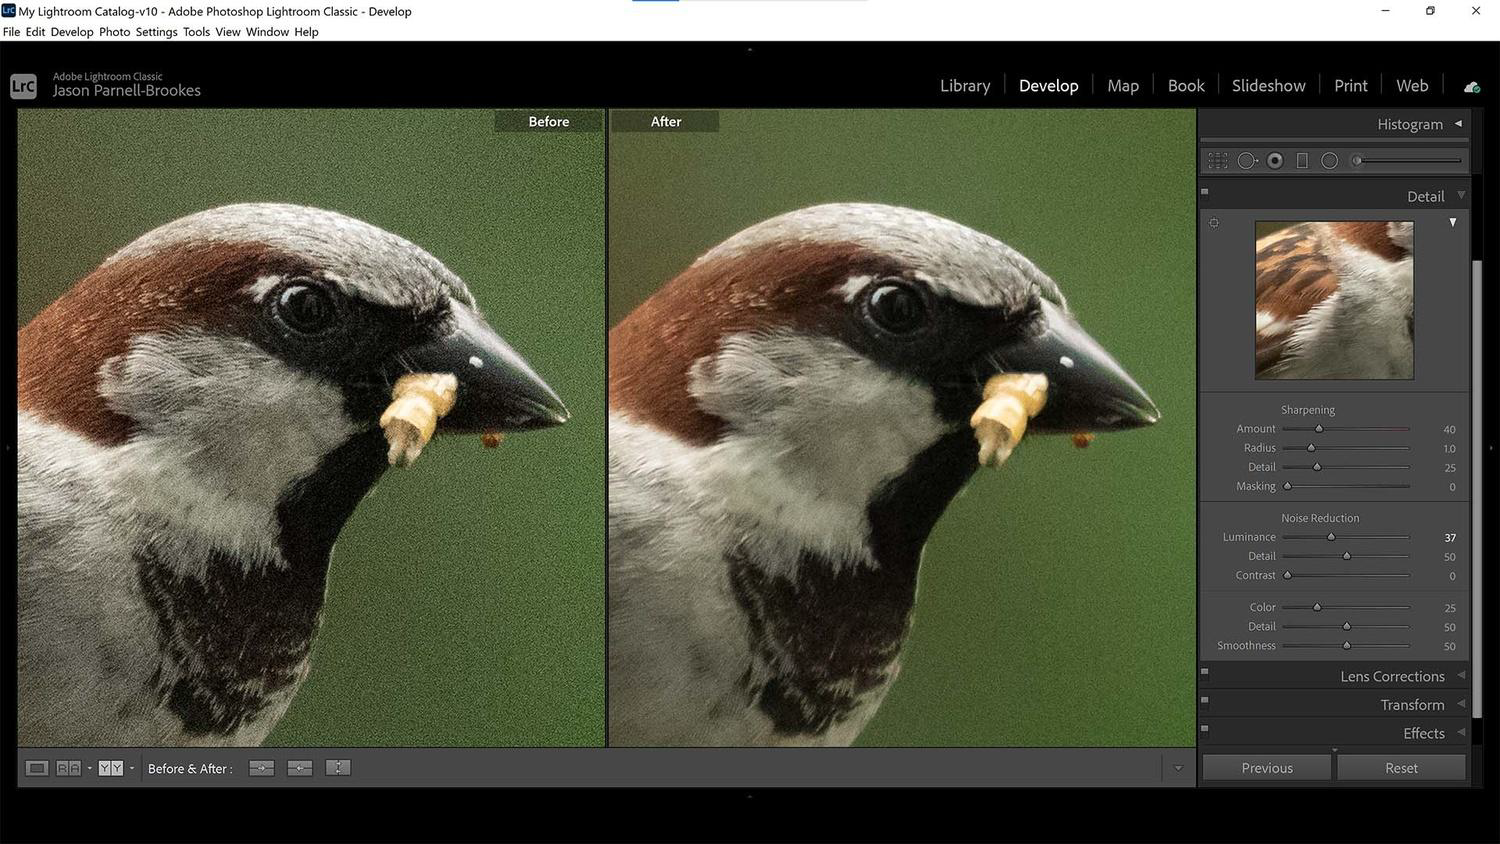Switch to the Map module
The height and width of the screenshot is (844, 1500).
(1123, 86)
